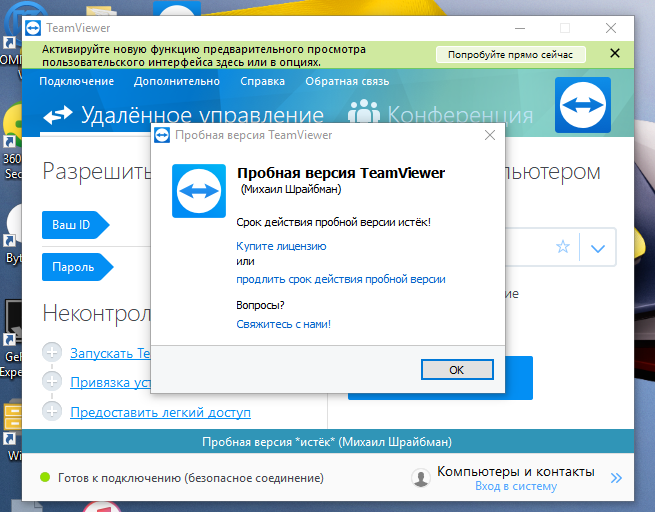Click plus icon next to "Запускать Te..."
This screenshot has height=512, width=655.
pos(52,352)
